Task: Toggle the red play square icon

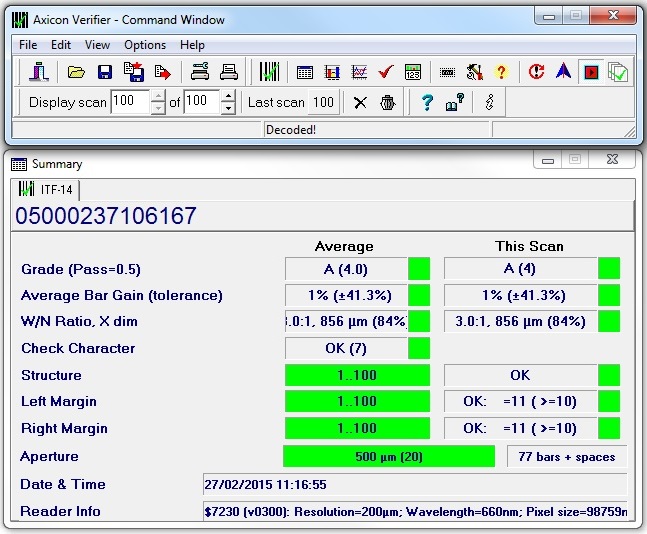Action: tap(591, 72)
